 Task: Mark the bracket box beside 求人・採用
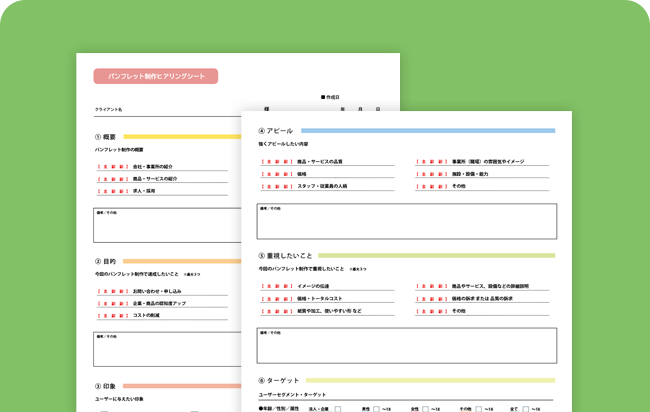[112, 191]
